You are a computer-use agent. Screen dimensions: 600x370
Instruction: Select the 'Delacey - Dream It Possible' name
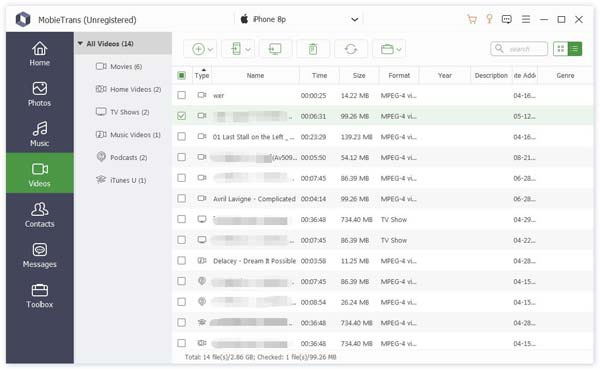click(x=254, y=261)
